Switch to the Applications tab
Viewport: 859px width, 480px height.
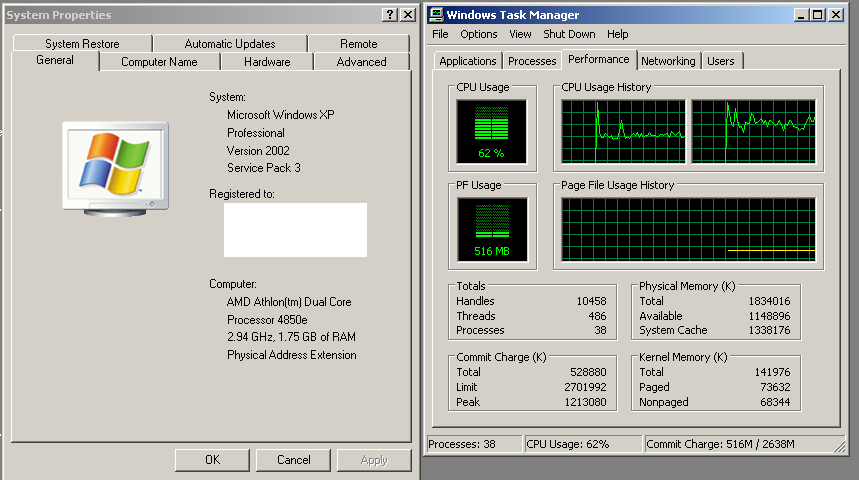click(468, 61)
